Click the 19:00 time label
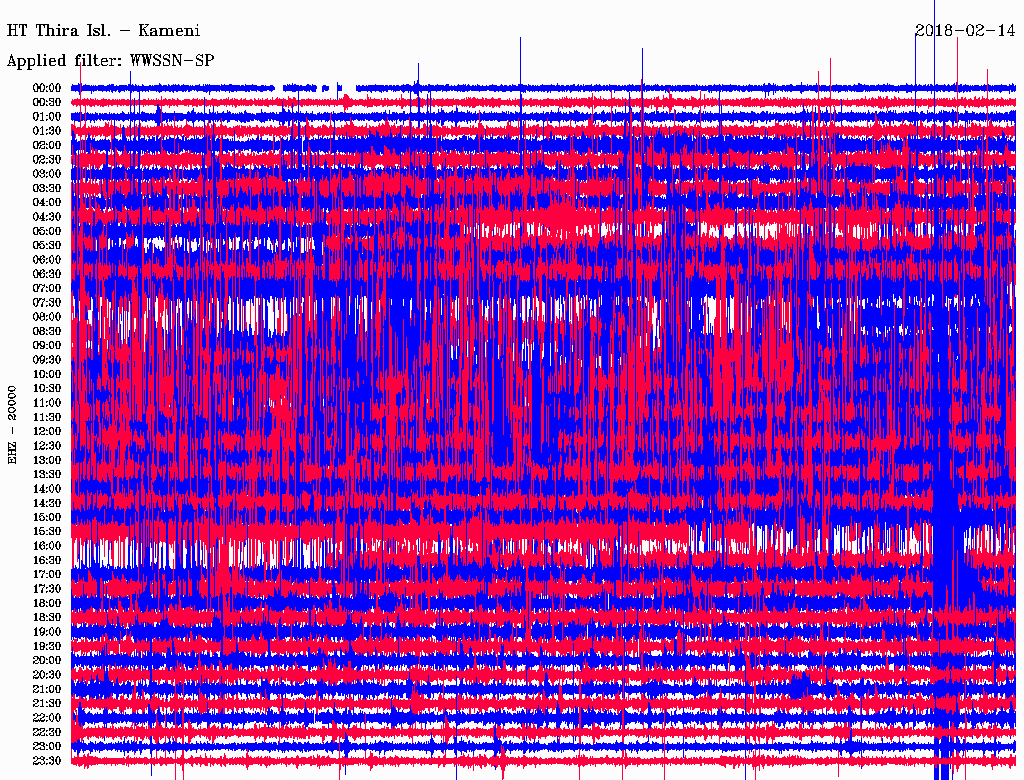This screenshot has width=1024, height=780. click(x=47, y=632)
